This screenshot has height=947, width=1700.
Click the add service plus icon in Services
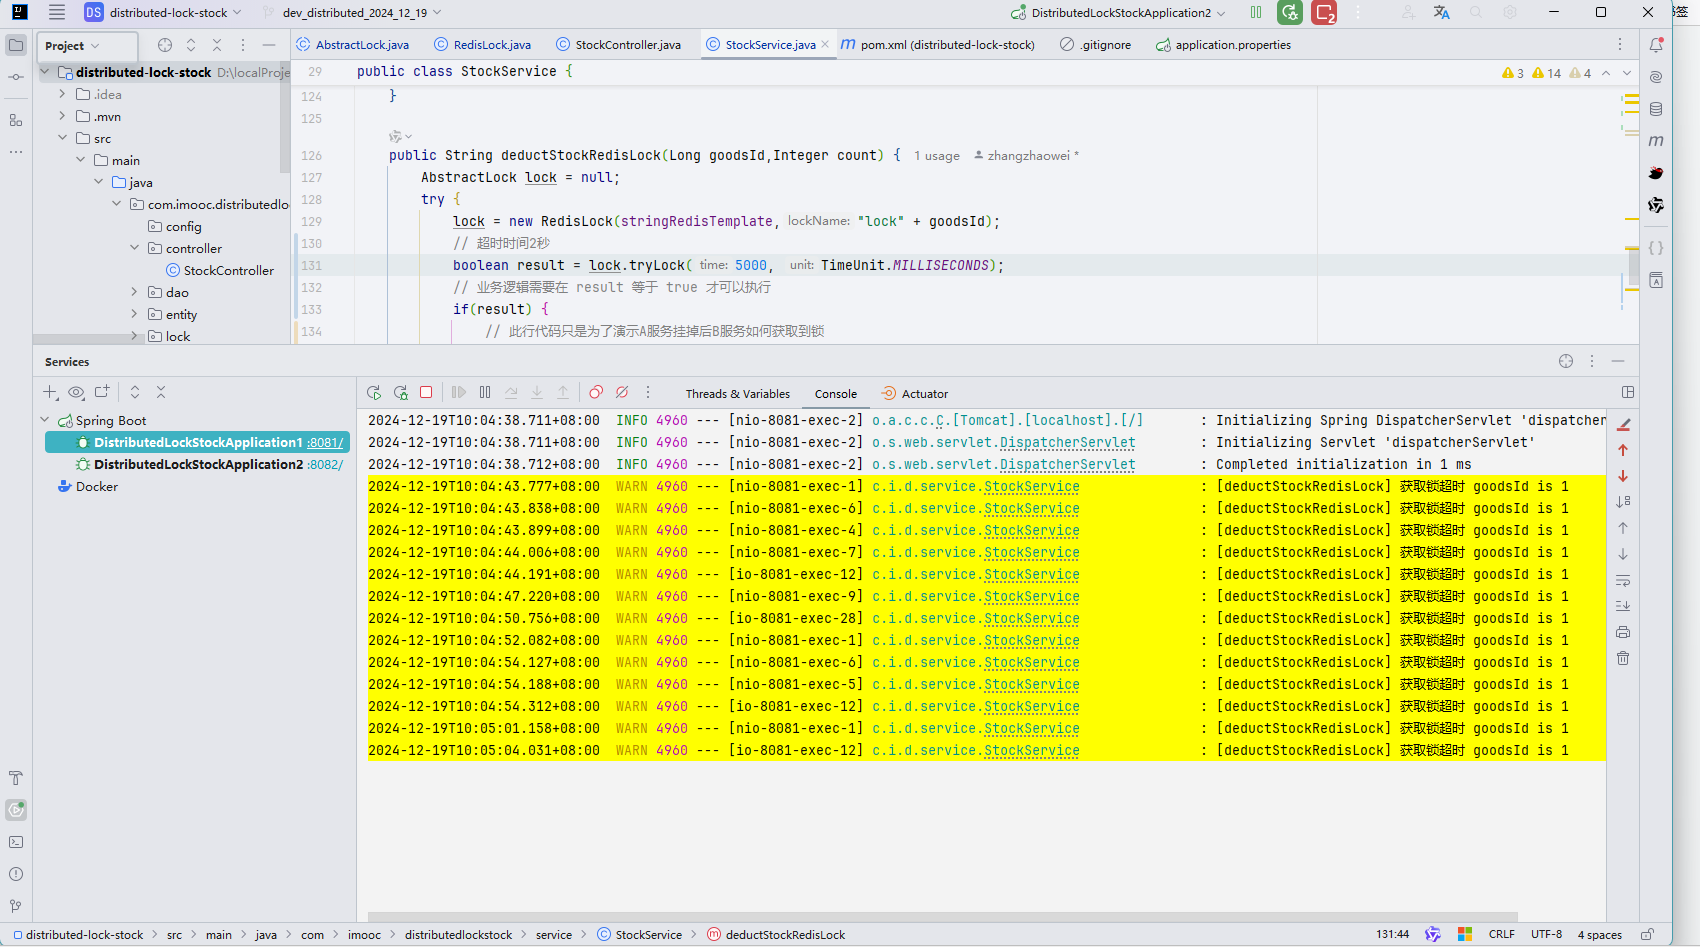(50, 392)
